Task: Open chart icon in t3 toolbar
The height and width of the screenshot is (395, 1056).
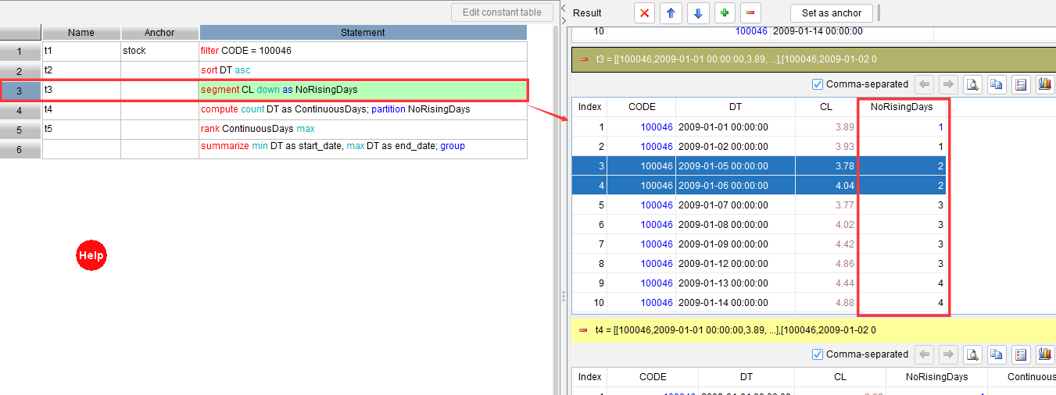Action: [x=1045, y=84]
